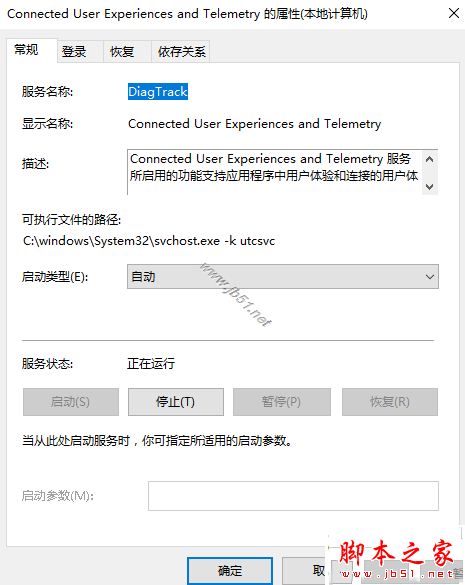
Task: Click the disabled 启动(S) button
Action: [x=71, y=402]
